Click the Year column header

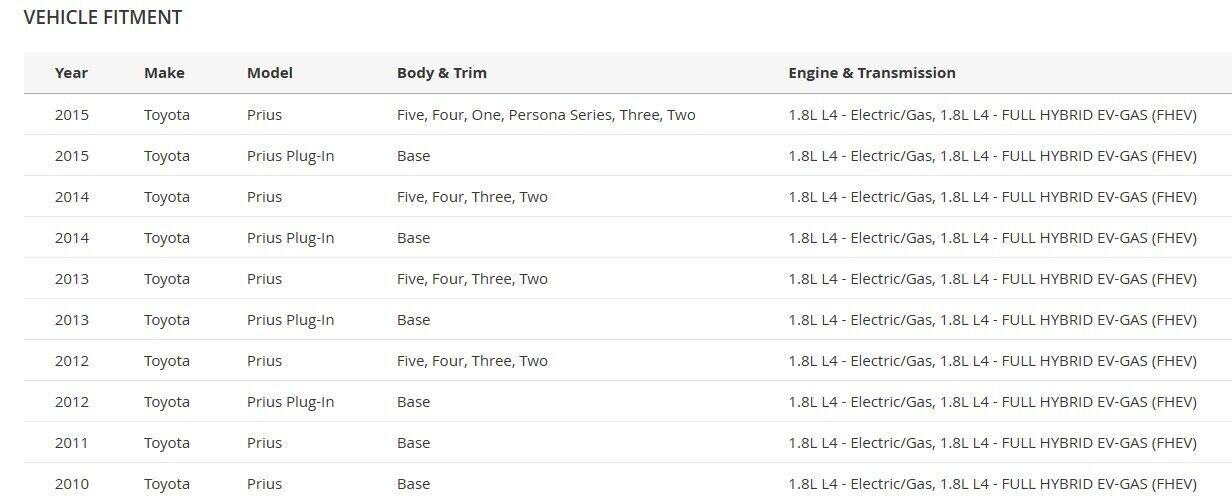[71, 73]
